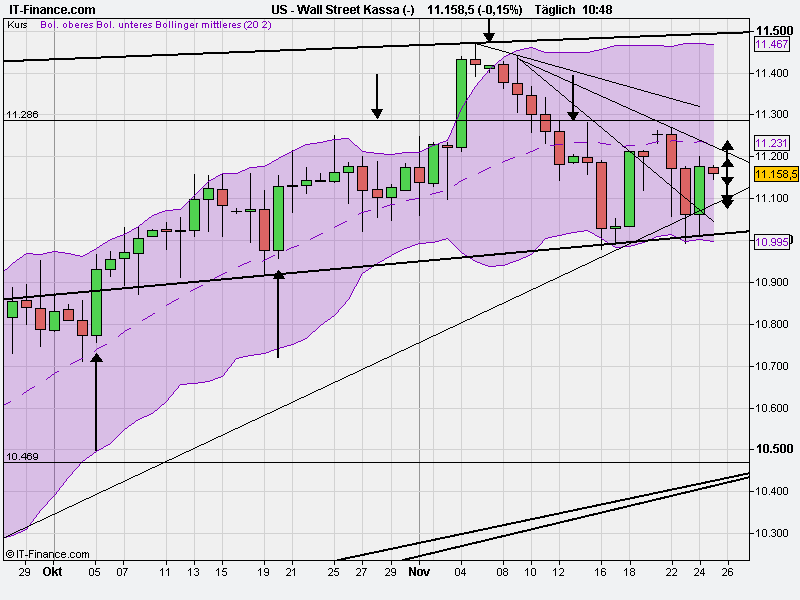Click the '12' date axis label
800x600 pixels.
(559, 572)
